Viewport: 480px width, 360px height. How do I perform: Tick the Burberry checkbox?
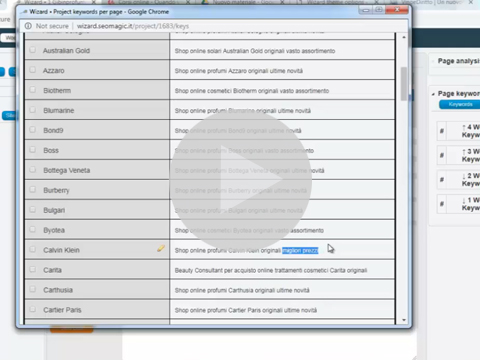tap(33, 190)
